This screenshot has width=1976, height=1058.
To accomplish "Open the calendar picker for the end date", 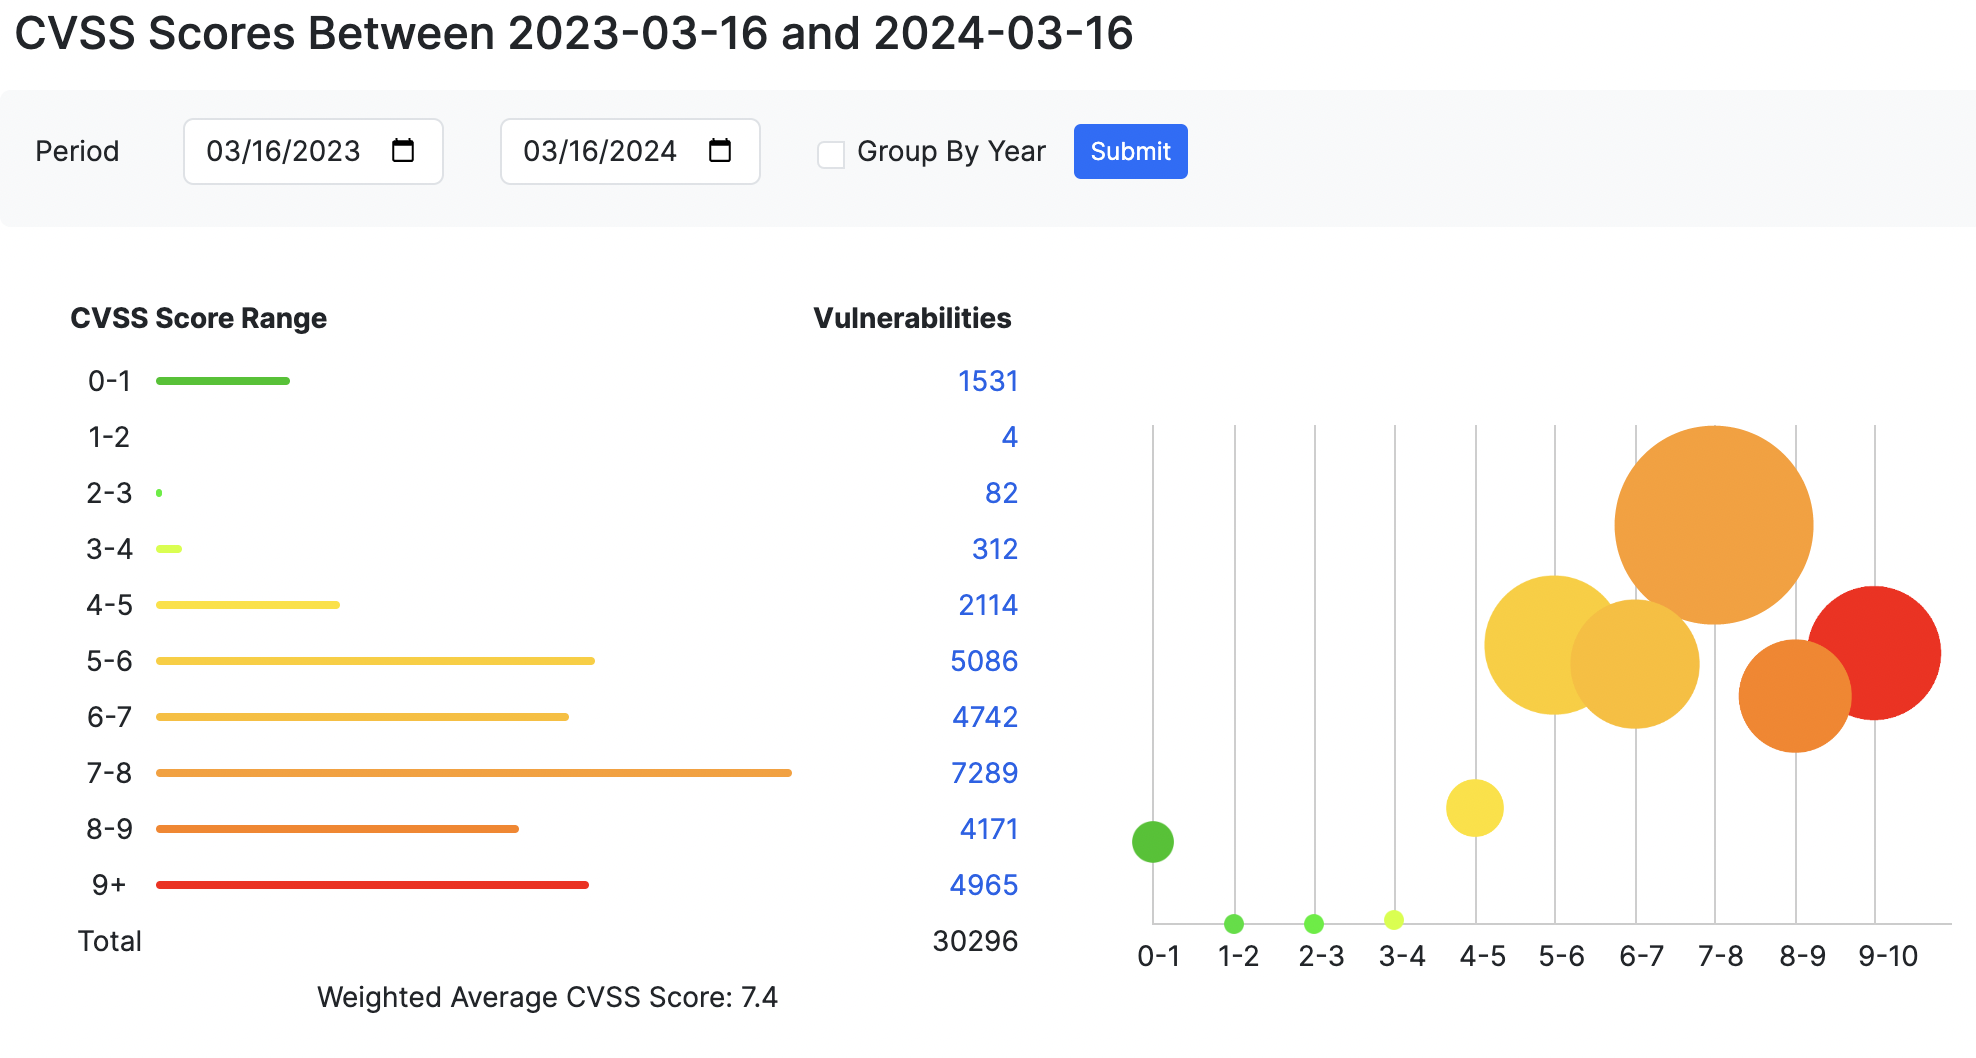I will click(720, 151).
